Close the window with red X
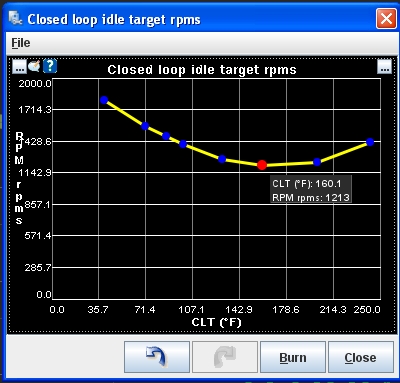The width and height of the screenshot is (400, 383). 386,19
